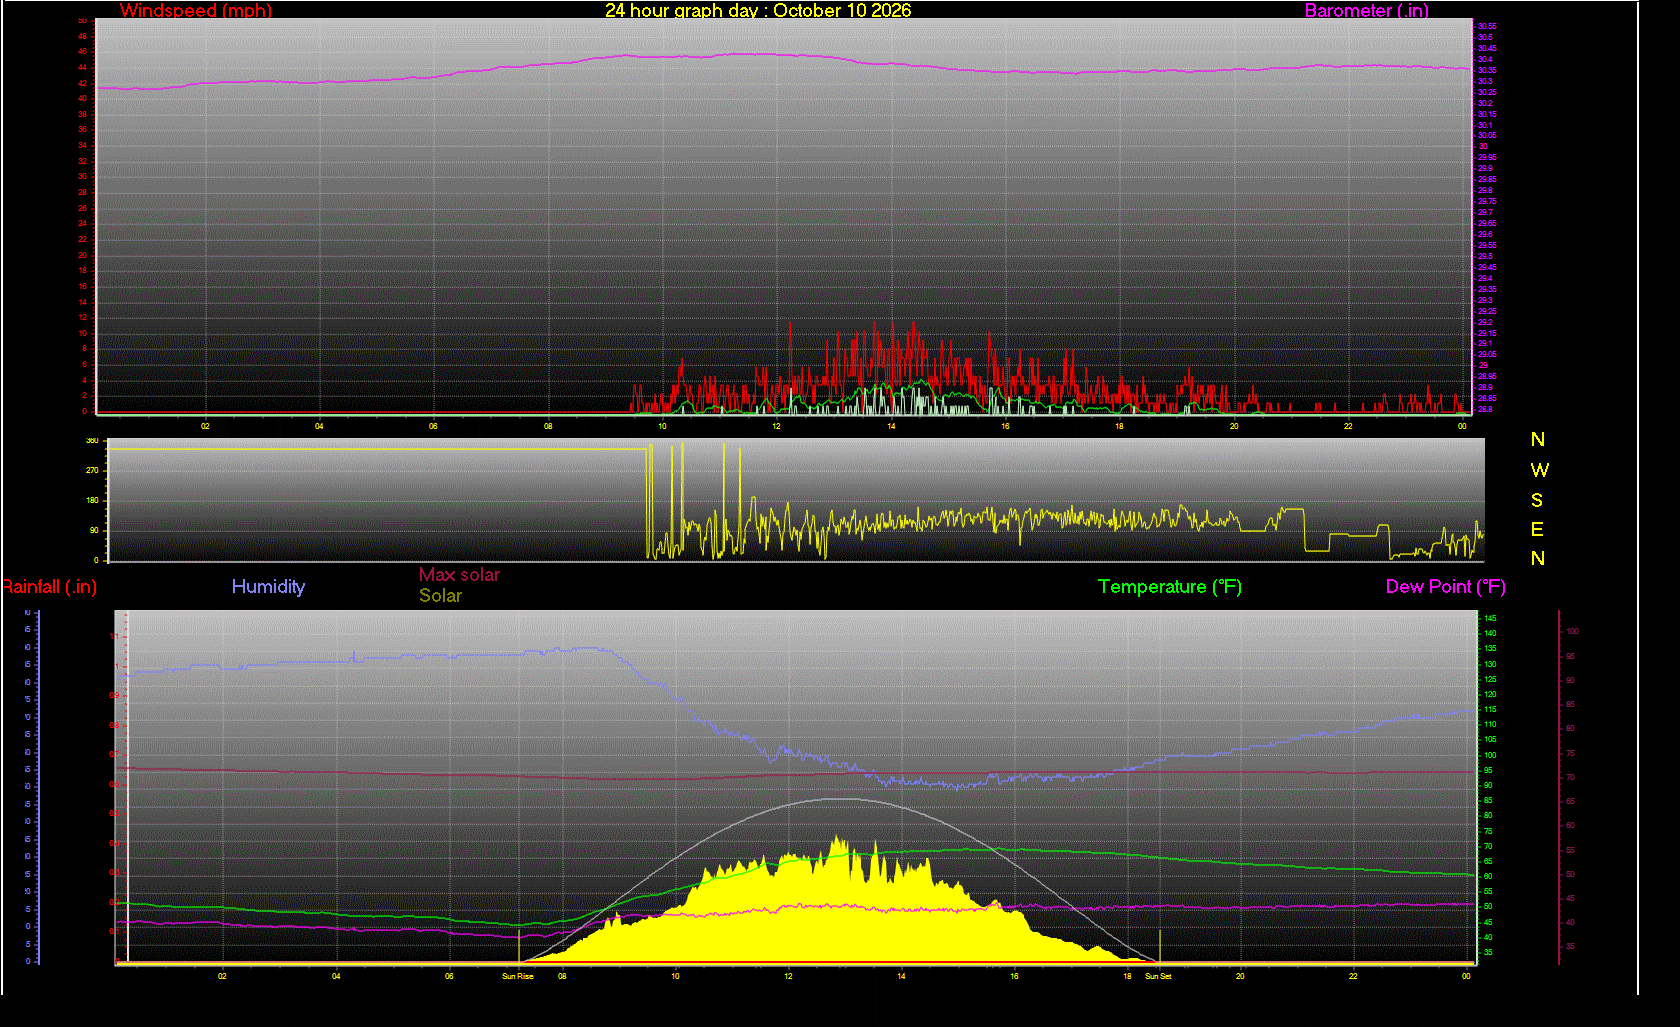
Task: Click the blue "Humidity" legend label
Action: click(268, 587)
